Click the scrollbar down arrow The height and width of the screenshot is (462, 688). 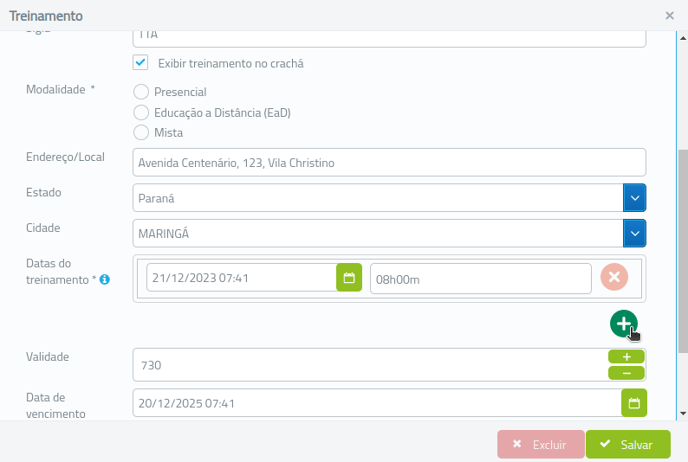tap(683, 413)
